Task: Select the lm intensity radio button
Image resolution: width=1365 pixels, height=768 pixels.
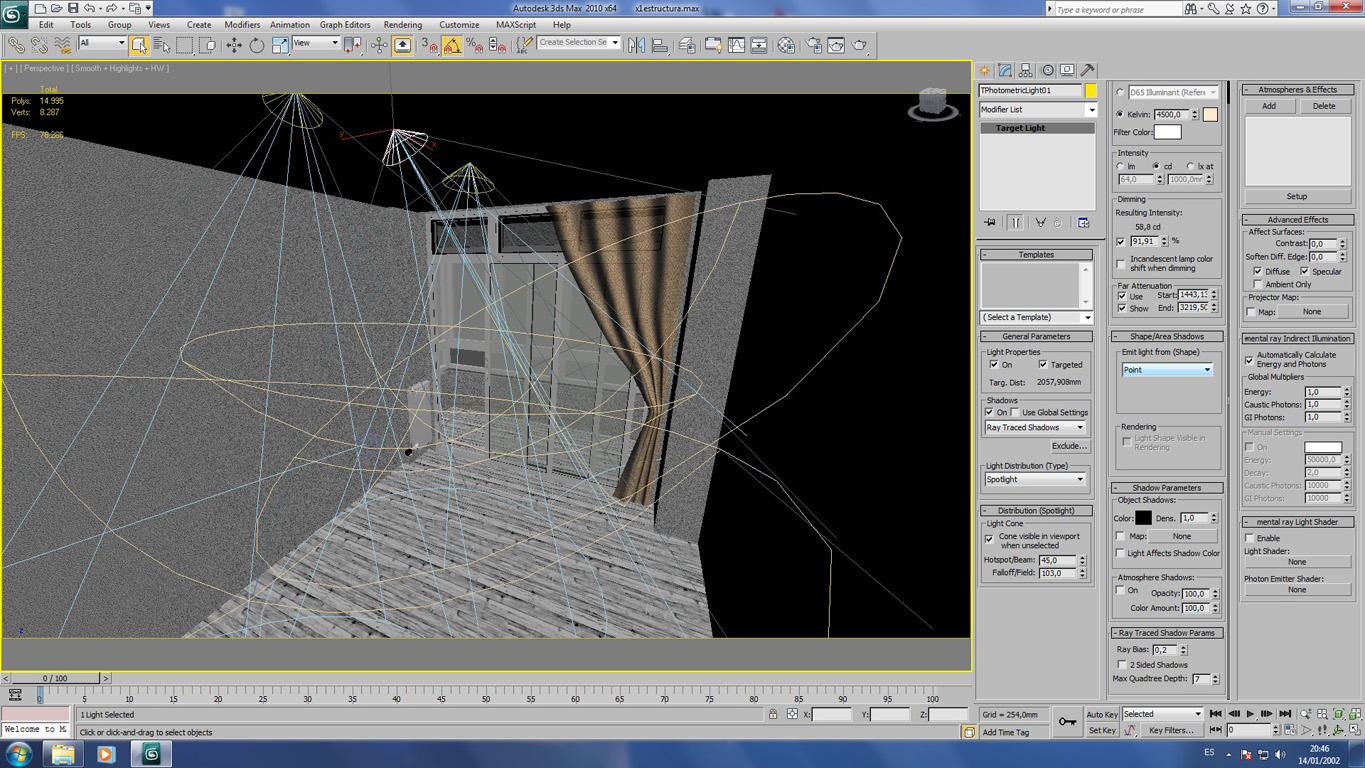Action: click(x=1120, y=166)
